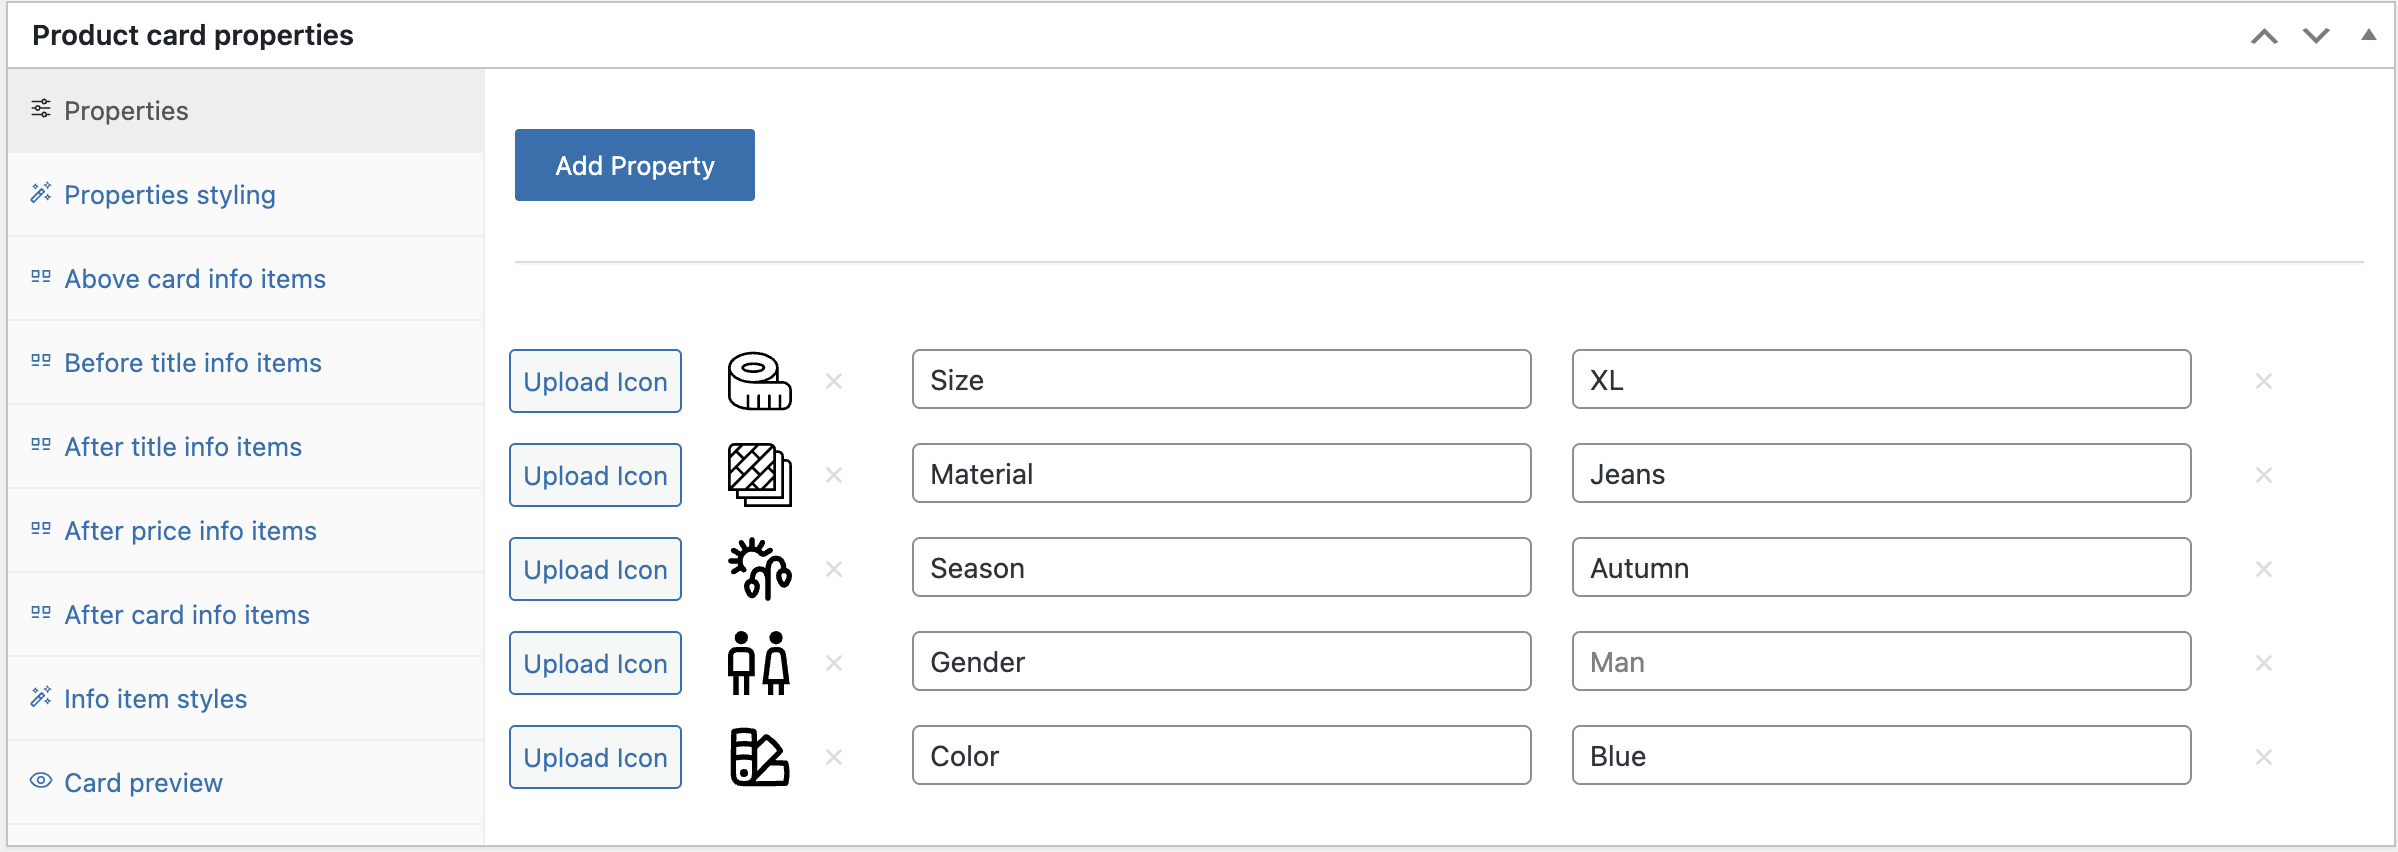
Task: Delete the Gender property row
Action: pos(2264,663)
